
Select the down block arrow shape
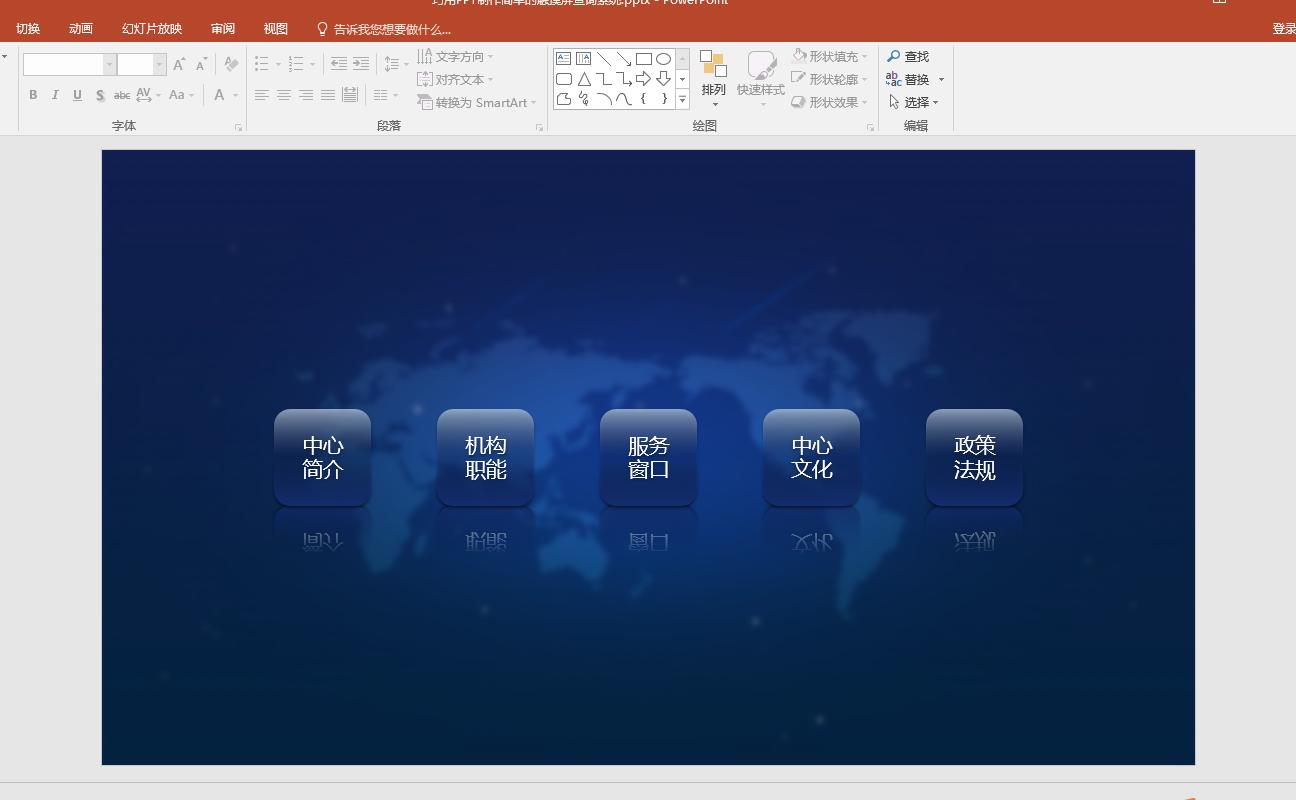663,79
